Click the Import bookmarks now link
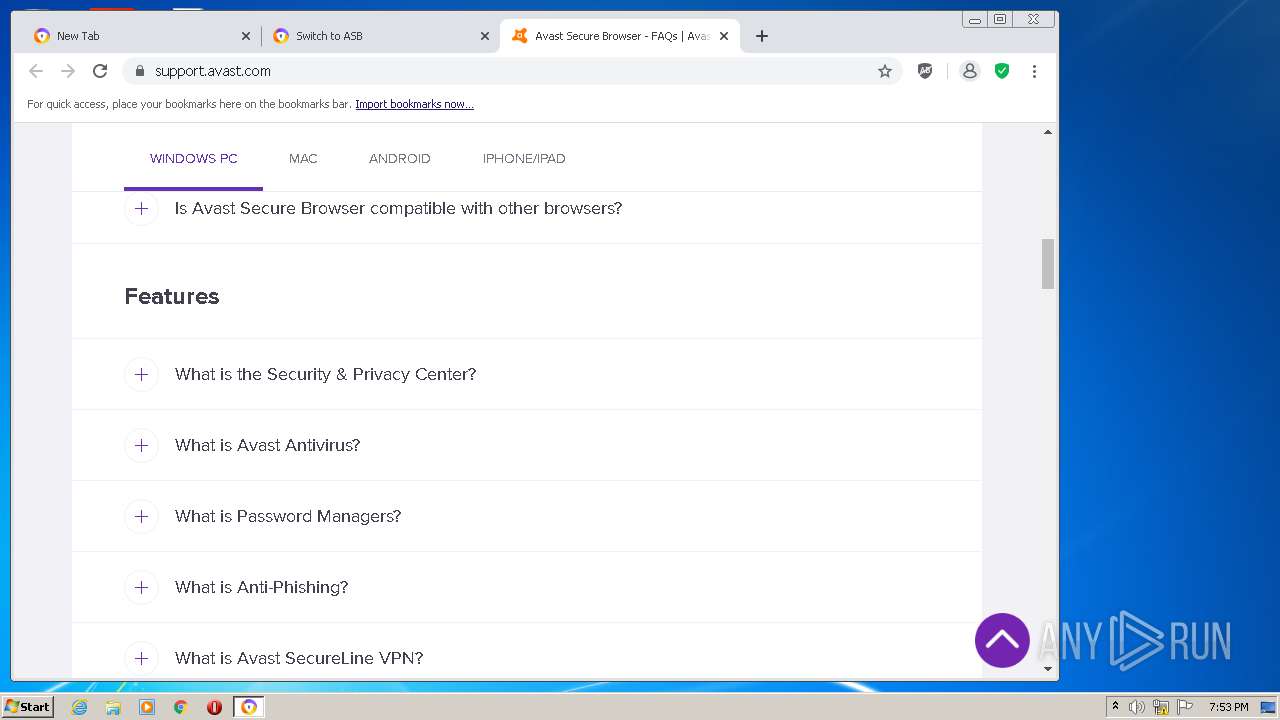Image resolution: width=1280 pixels, height=720 pixels. (414, 104)
